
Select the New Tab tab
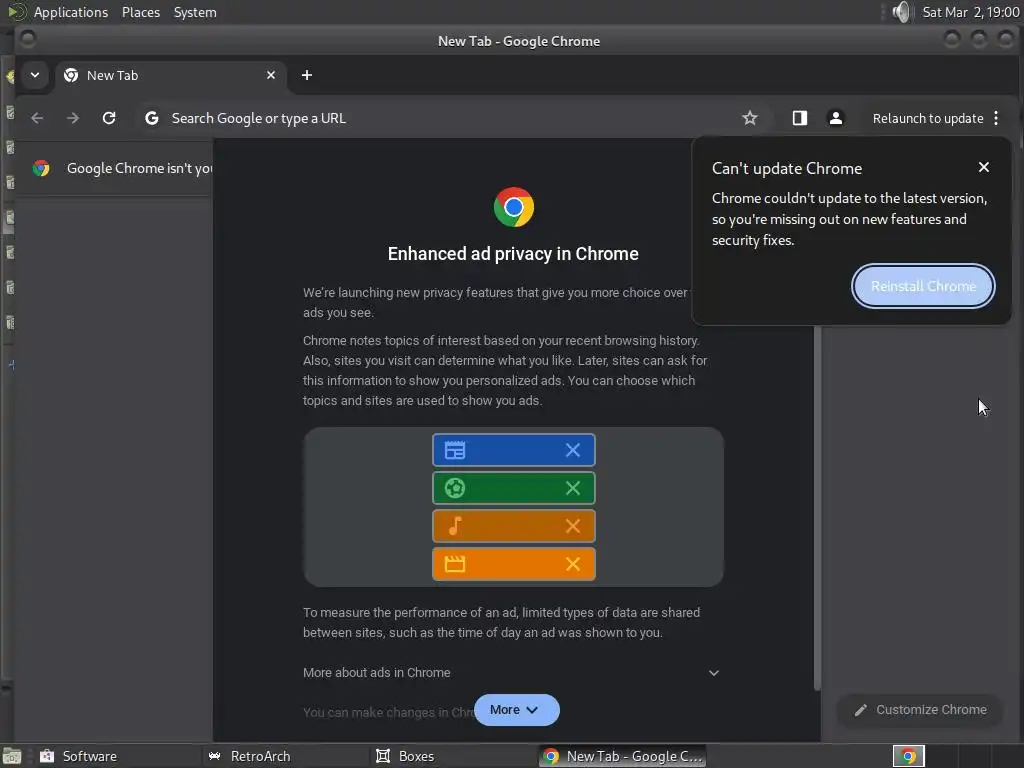pos(170,75)
